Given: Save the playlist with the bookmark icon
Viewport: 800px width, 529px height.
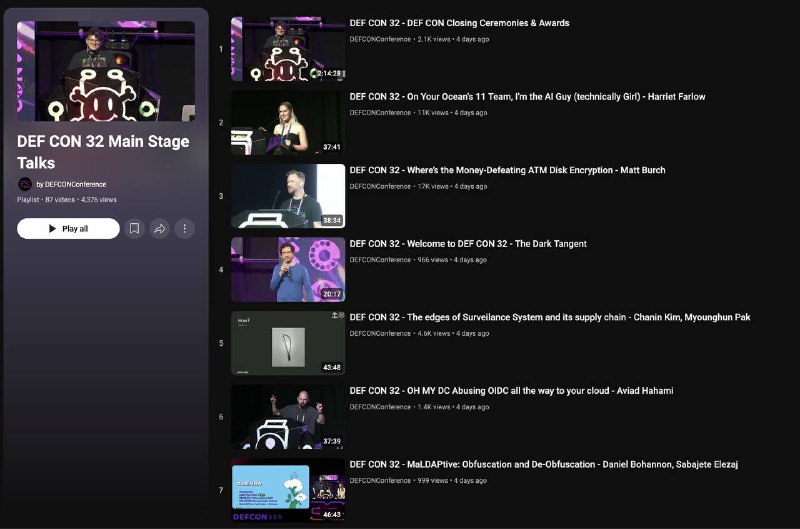Looking at the screenshot, I should pos(134,229).
